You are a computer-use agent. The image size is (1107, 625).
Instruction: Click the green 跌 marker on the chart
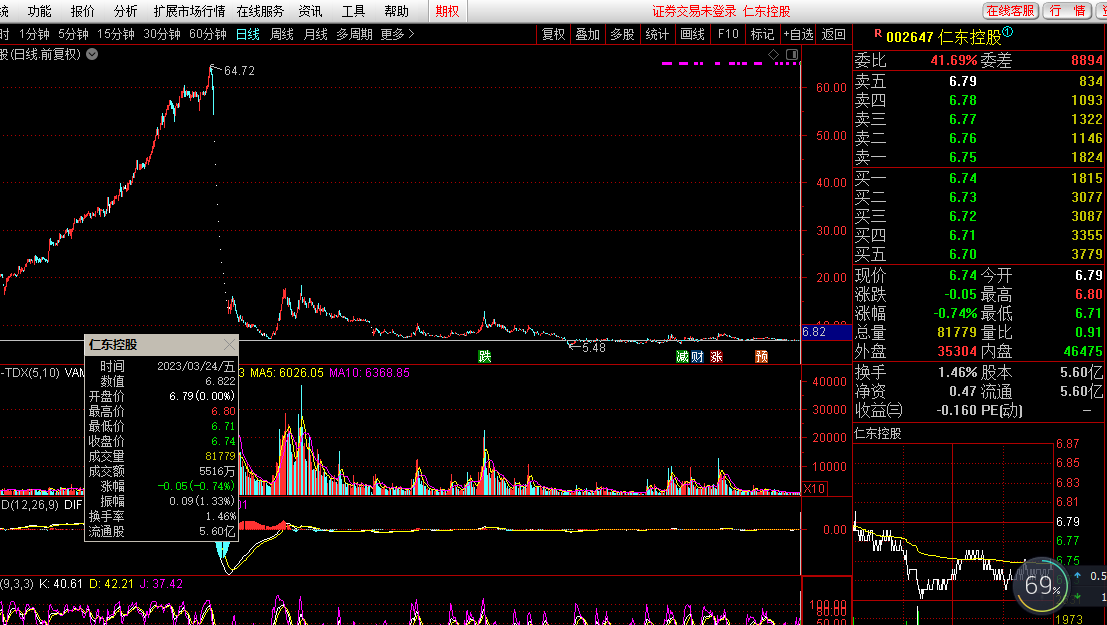pos(485,356)
